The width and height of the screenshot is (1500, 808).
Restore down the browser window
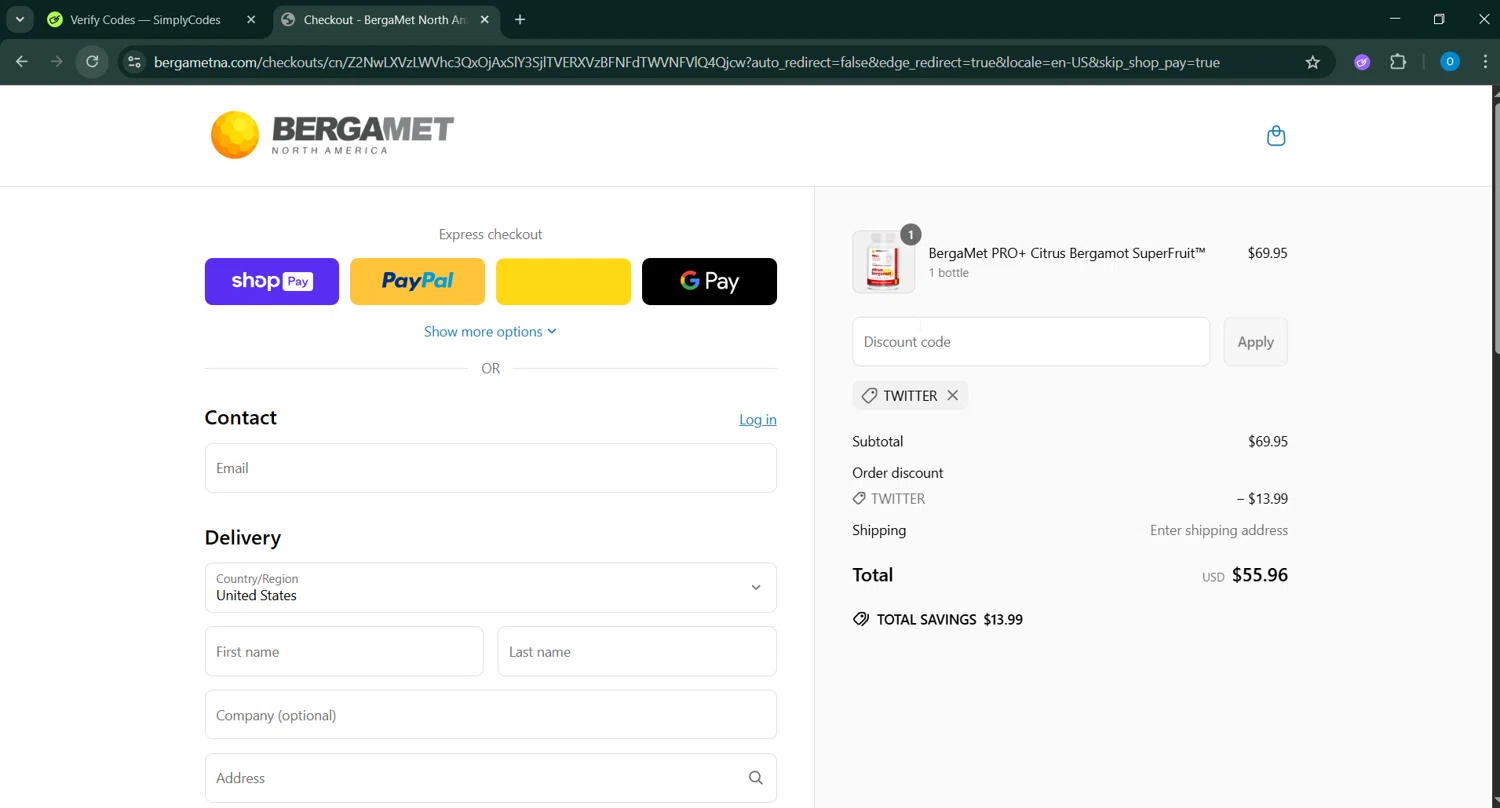(x=1439, y=19)
